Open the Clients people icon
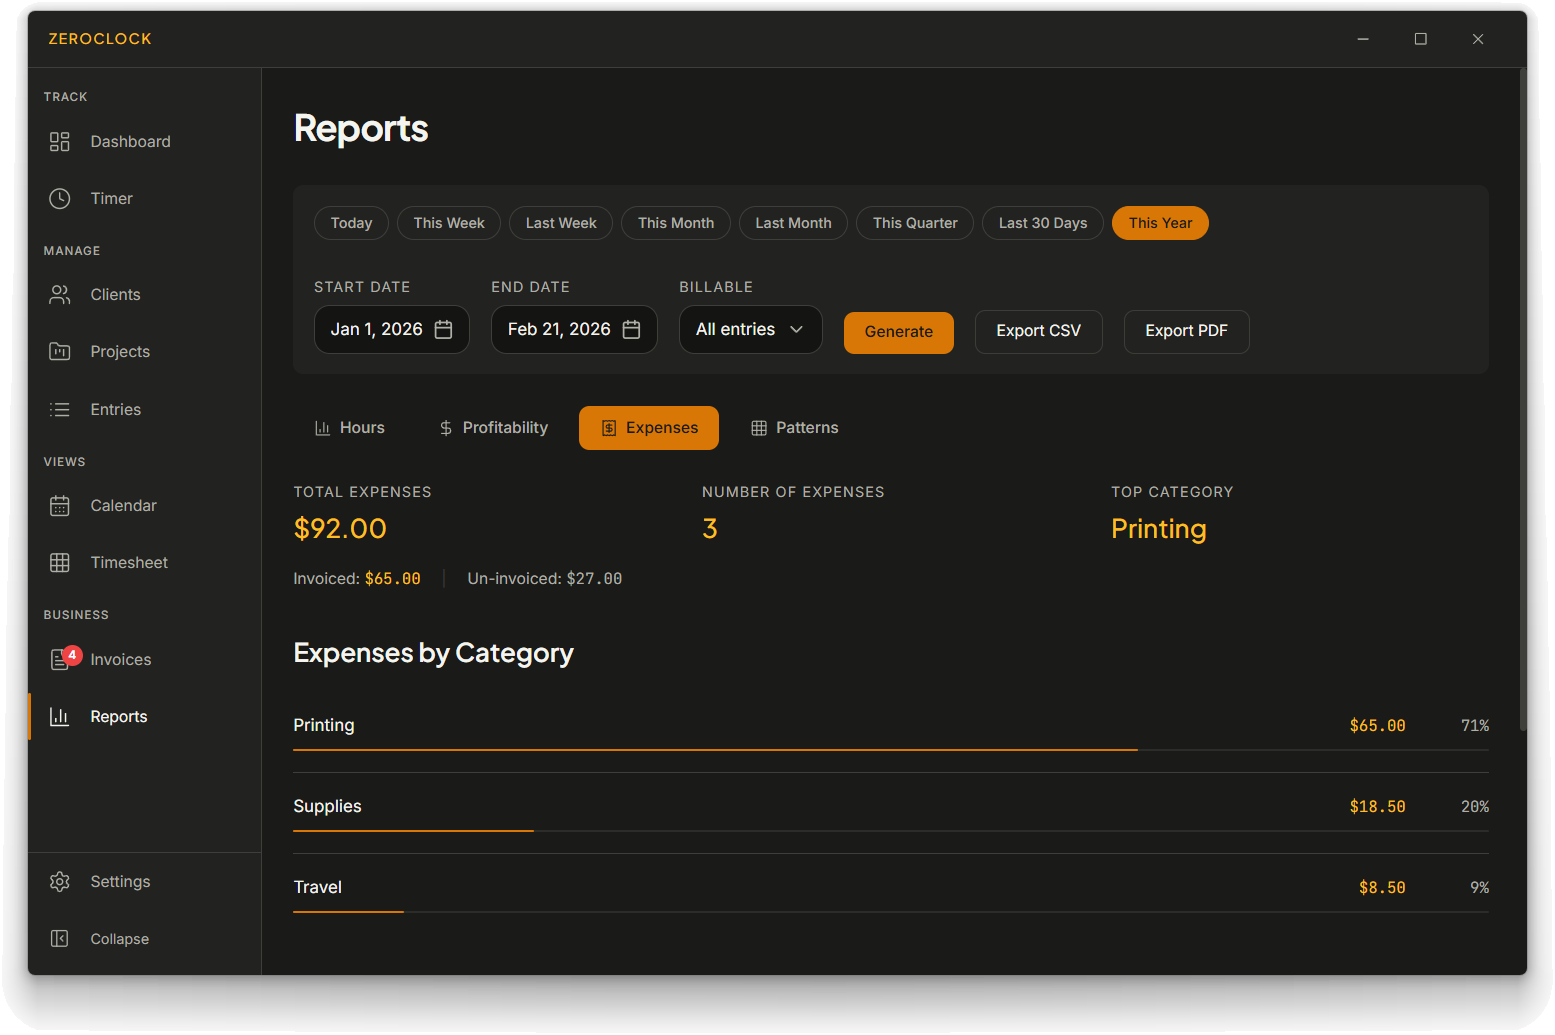 [x=60, y=295]
